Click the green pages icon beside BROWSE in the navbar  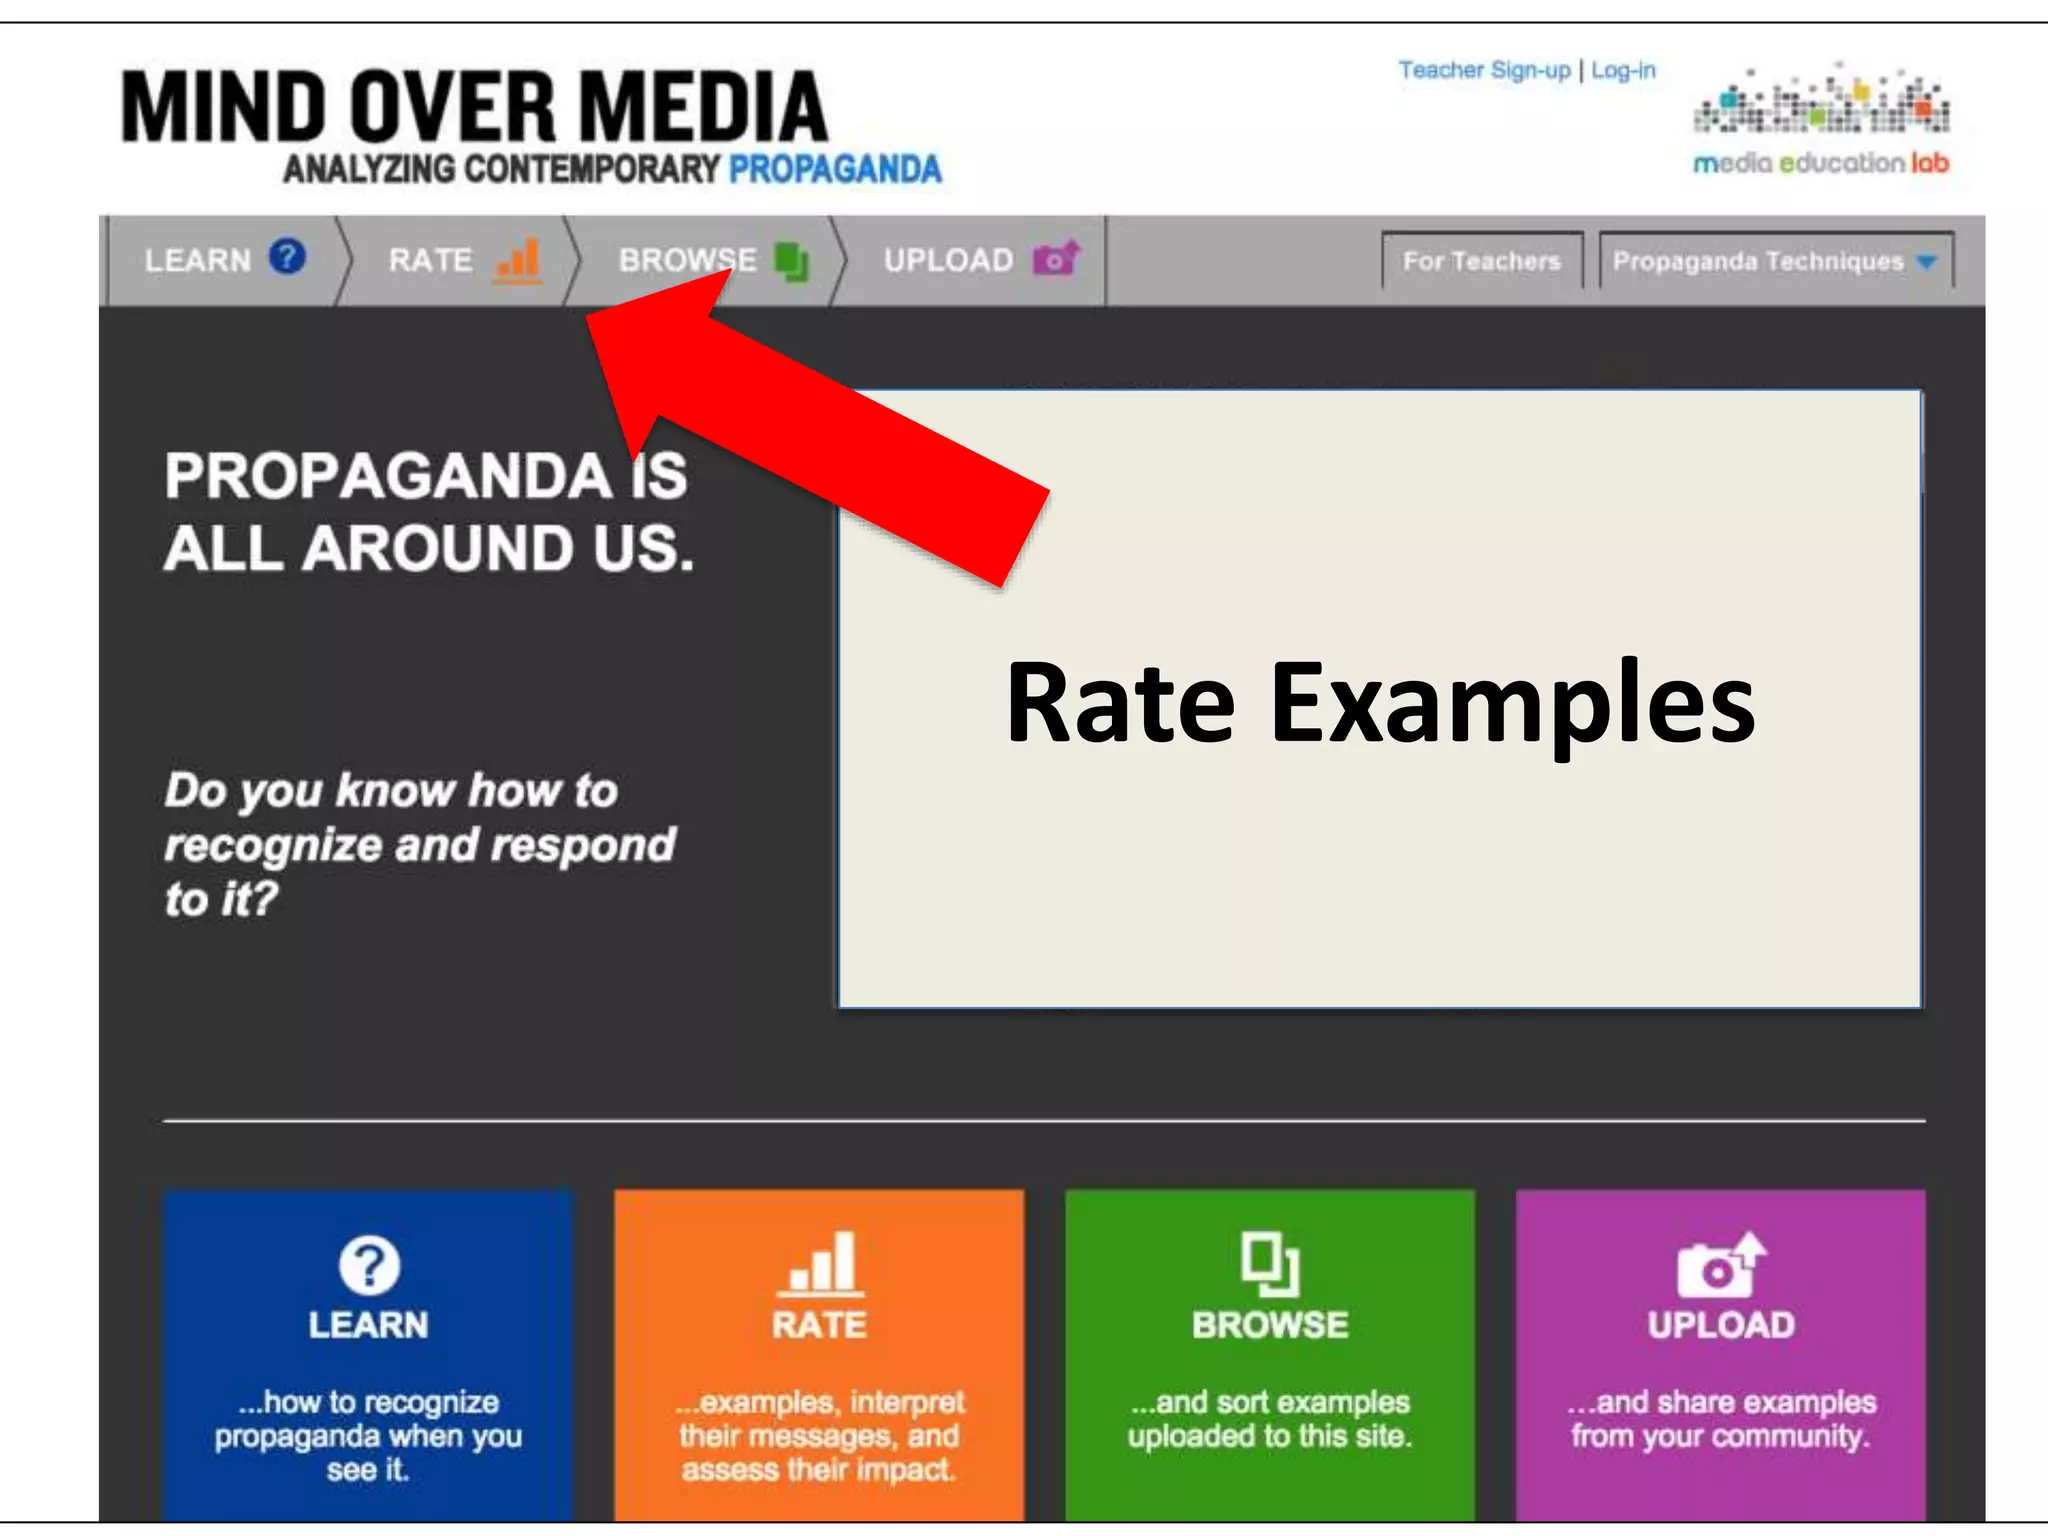click(792, 261)
